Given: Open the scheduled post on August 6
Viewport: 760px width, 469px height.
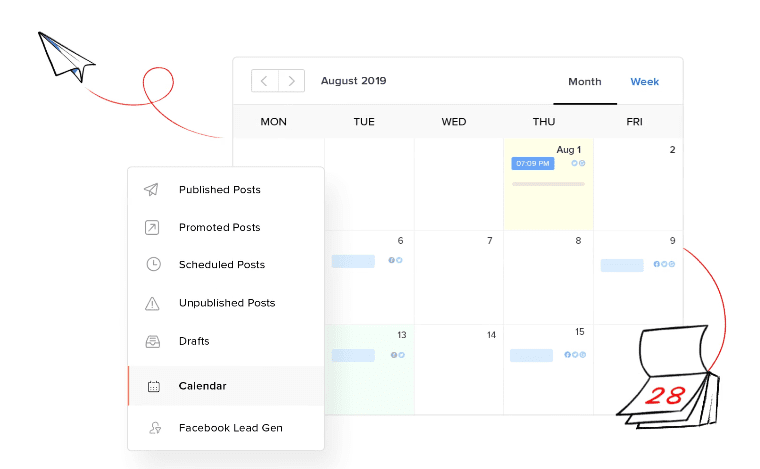Looking at the screenshot, I should 353,261.
